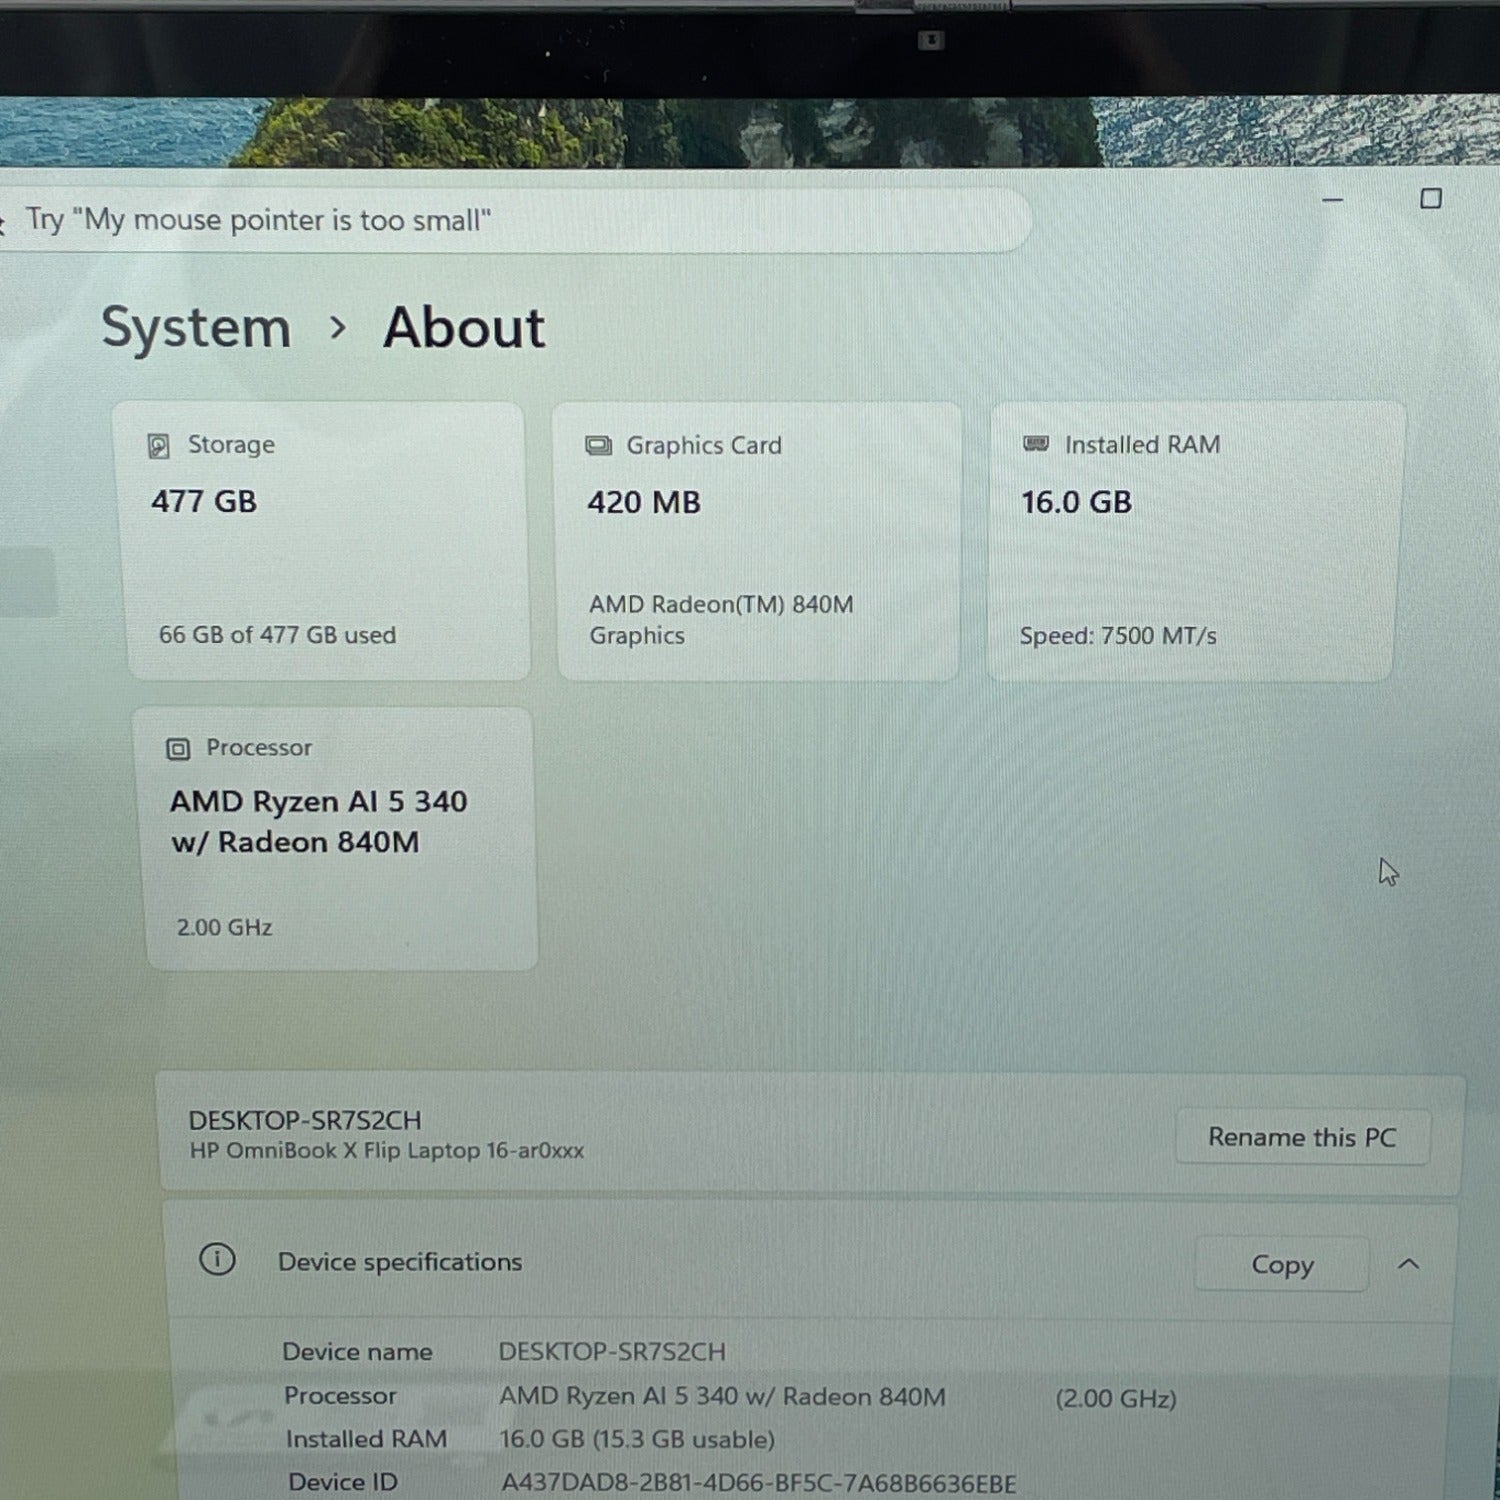The image size is (1500, 1500).
Task: Click the Installed RAM chip icon
Action: pos(1036,443)
